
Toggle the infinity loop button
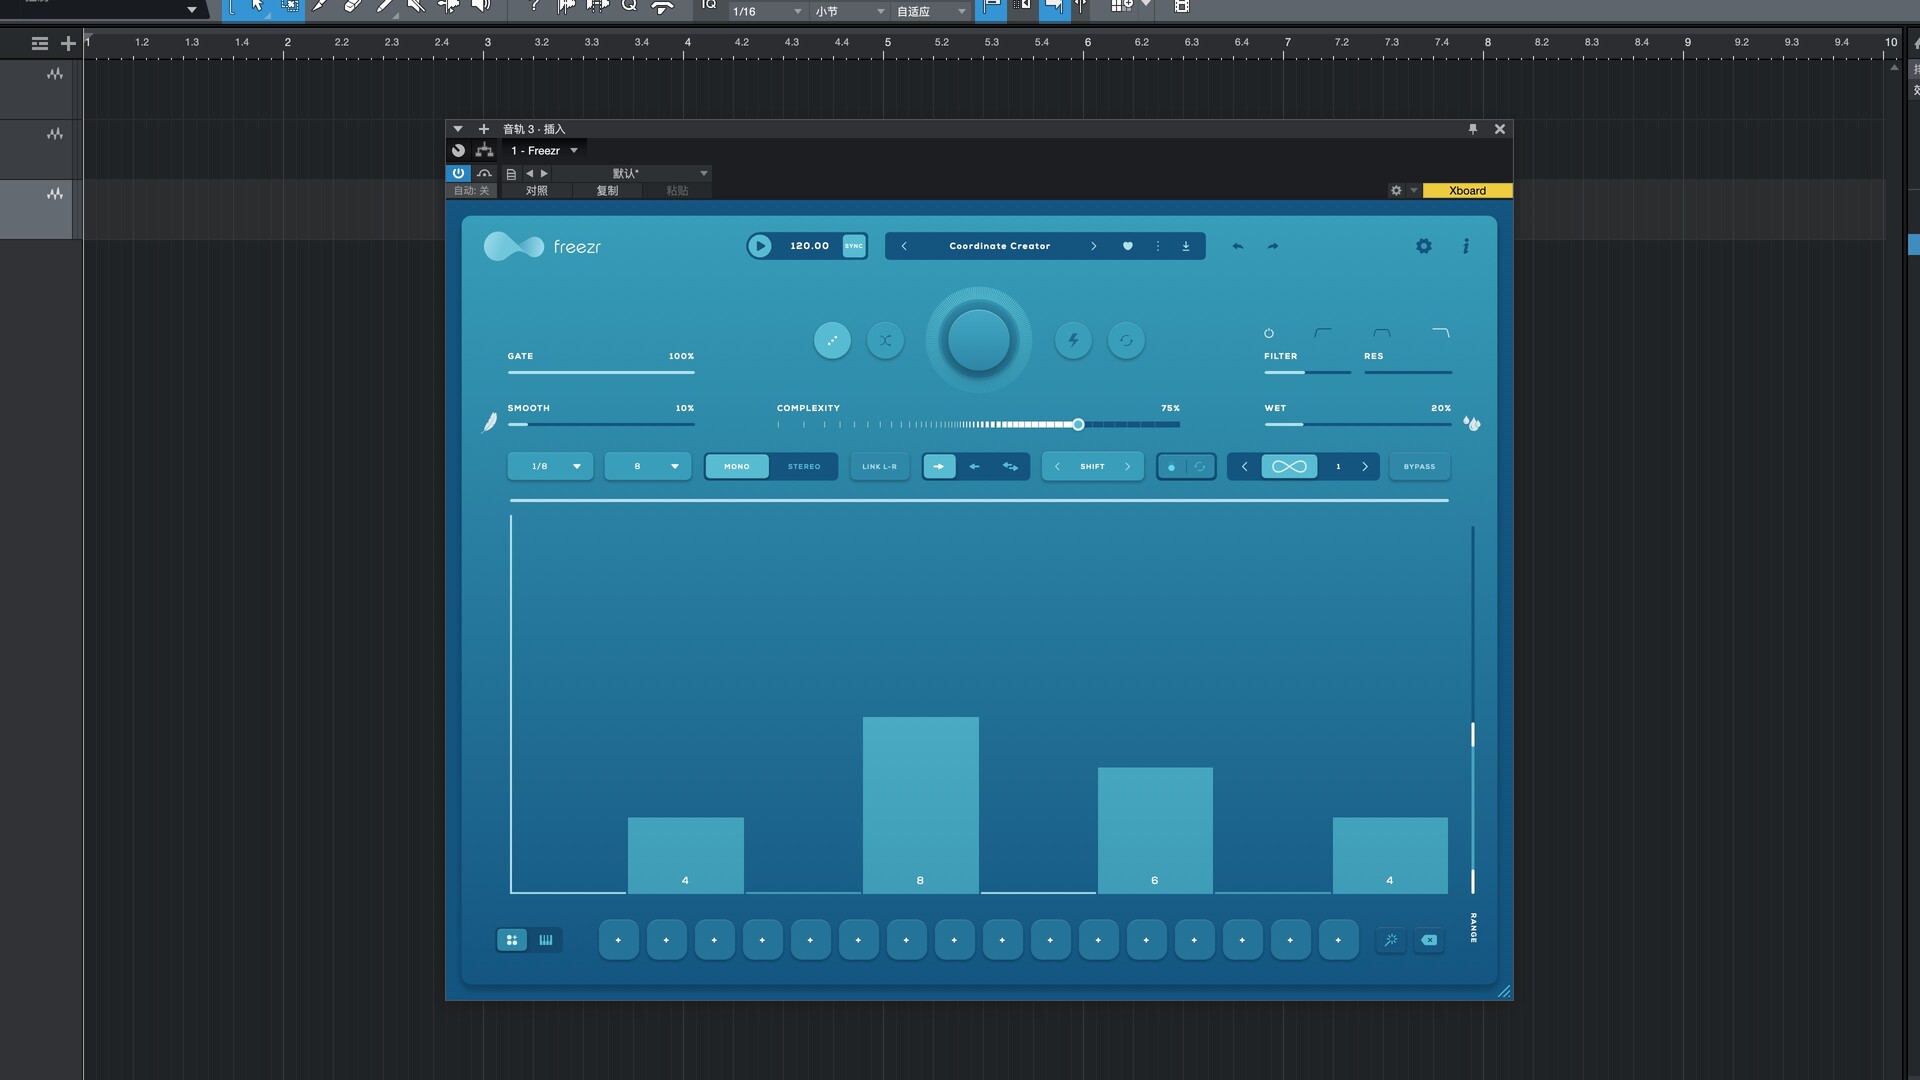pyautogui.click(x=1289, y=466)
